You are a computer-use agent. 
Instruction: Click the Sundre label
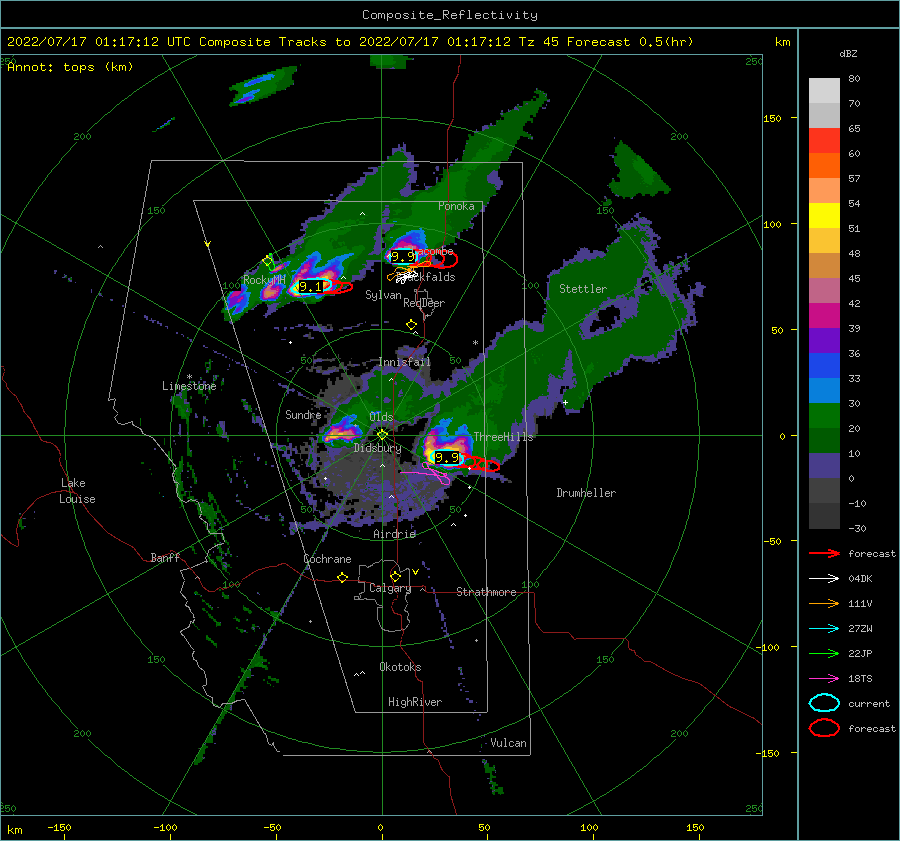point(303,414)
